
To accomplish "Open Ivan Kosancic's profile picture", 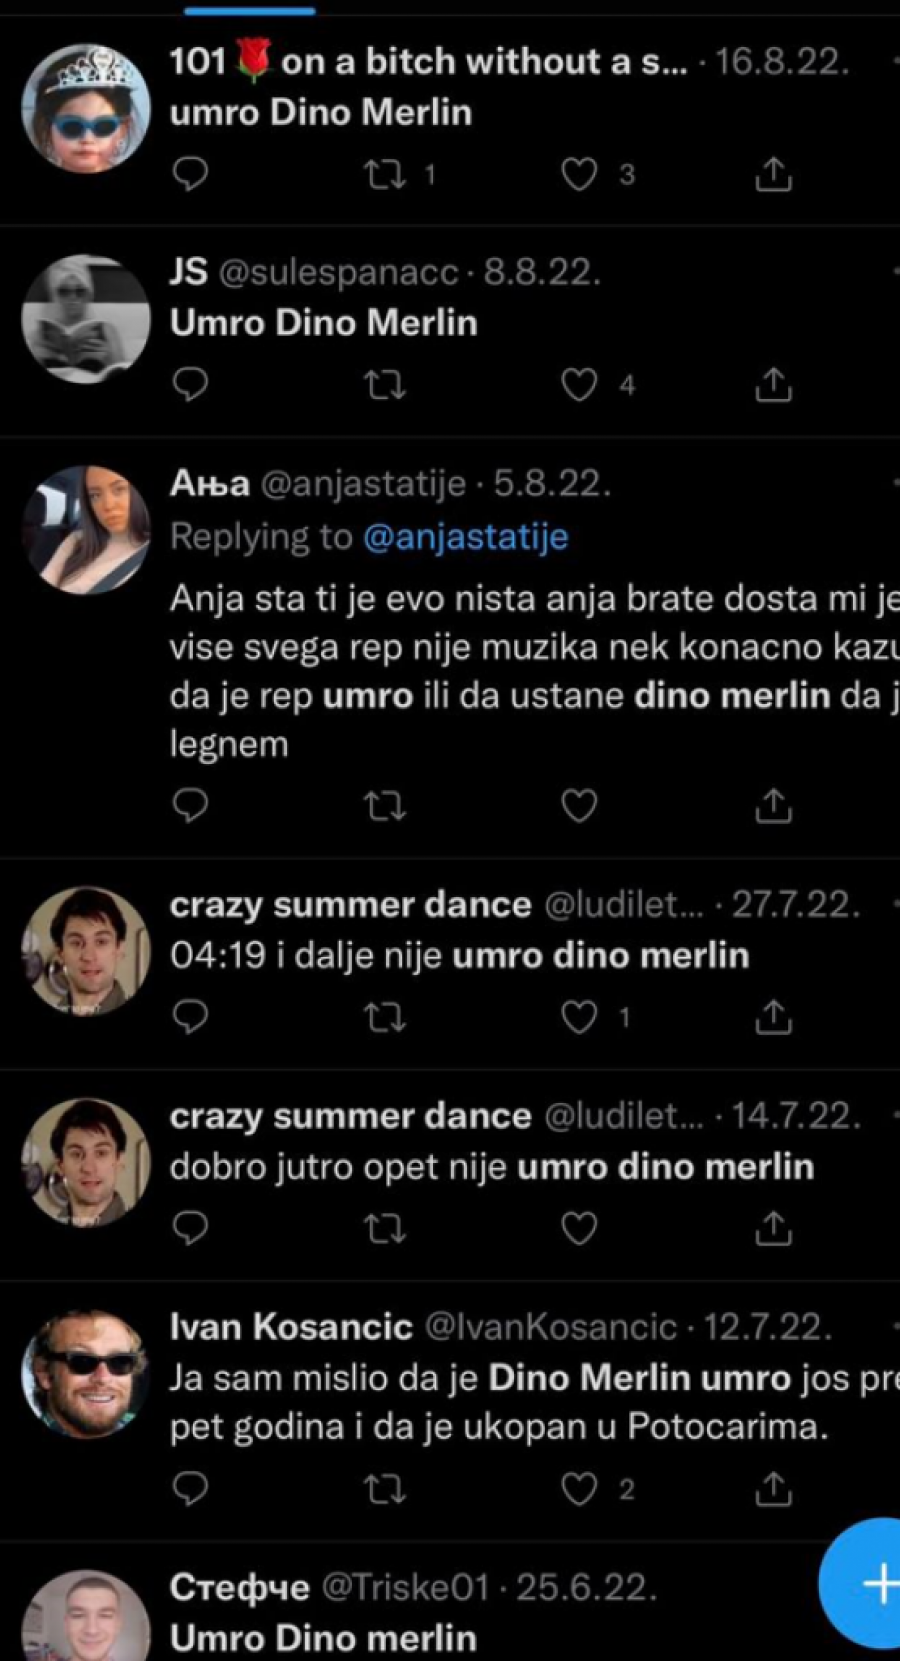I will coord(86,1373).
